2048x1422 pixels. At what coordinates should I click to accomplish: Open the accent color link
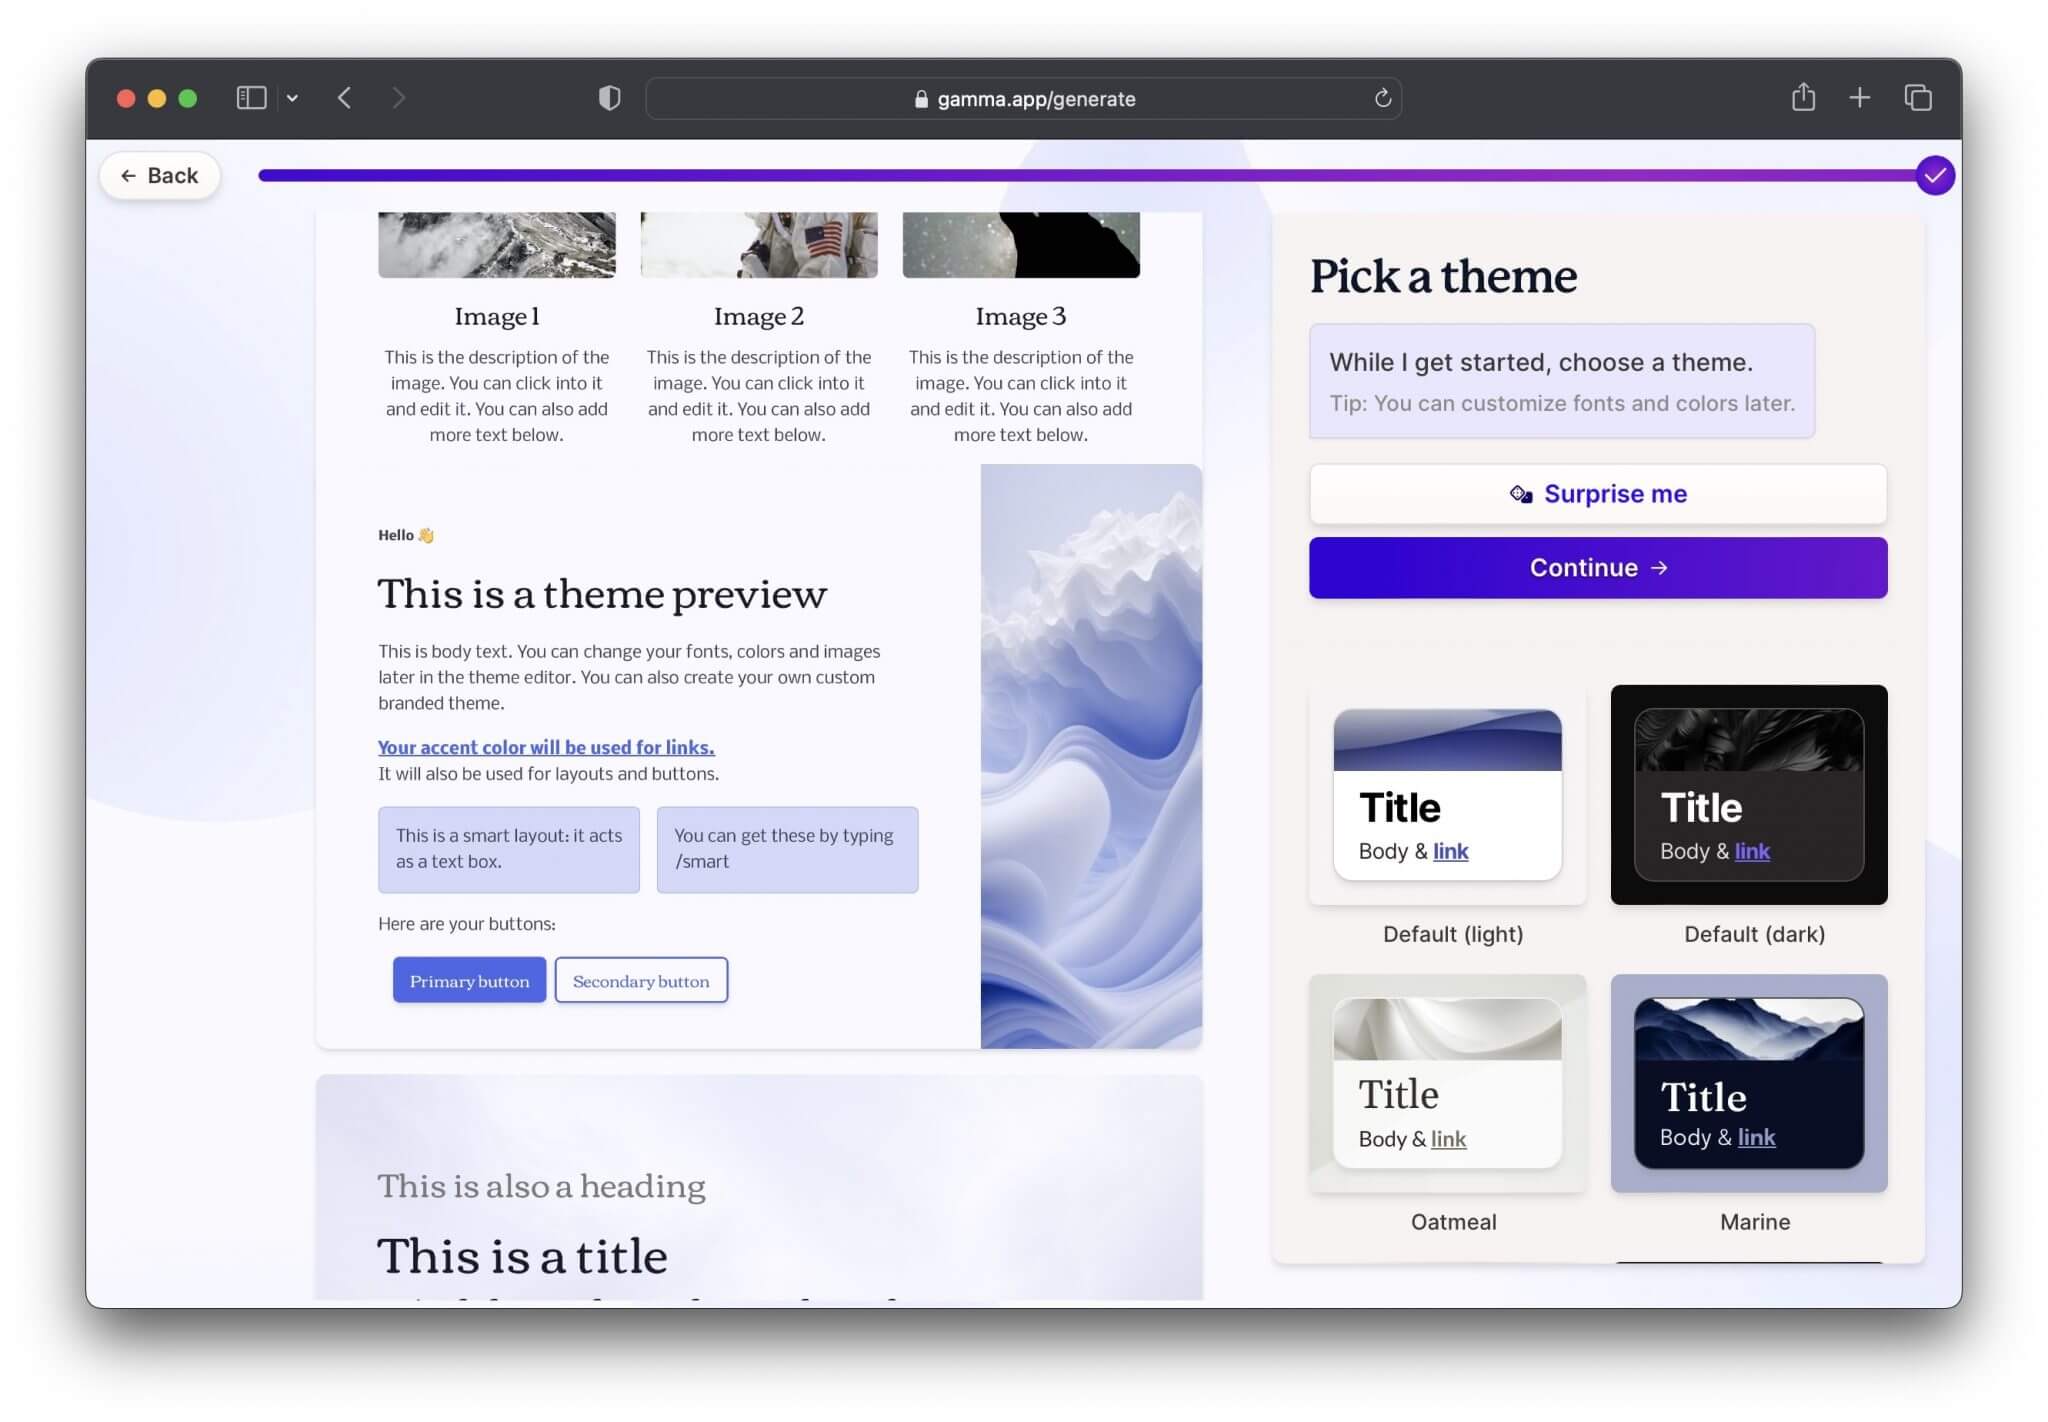[545, 747]
